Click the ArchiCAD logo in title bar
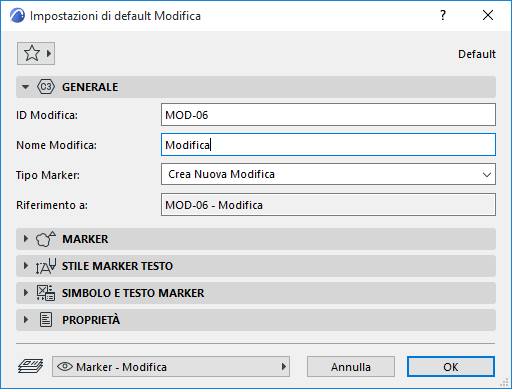Screen dimensions: 512x389 pyautogui.click(x=17, y=16)
